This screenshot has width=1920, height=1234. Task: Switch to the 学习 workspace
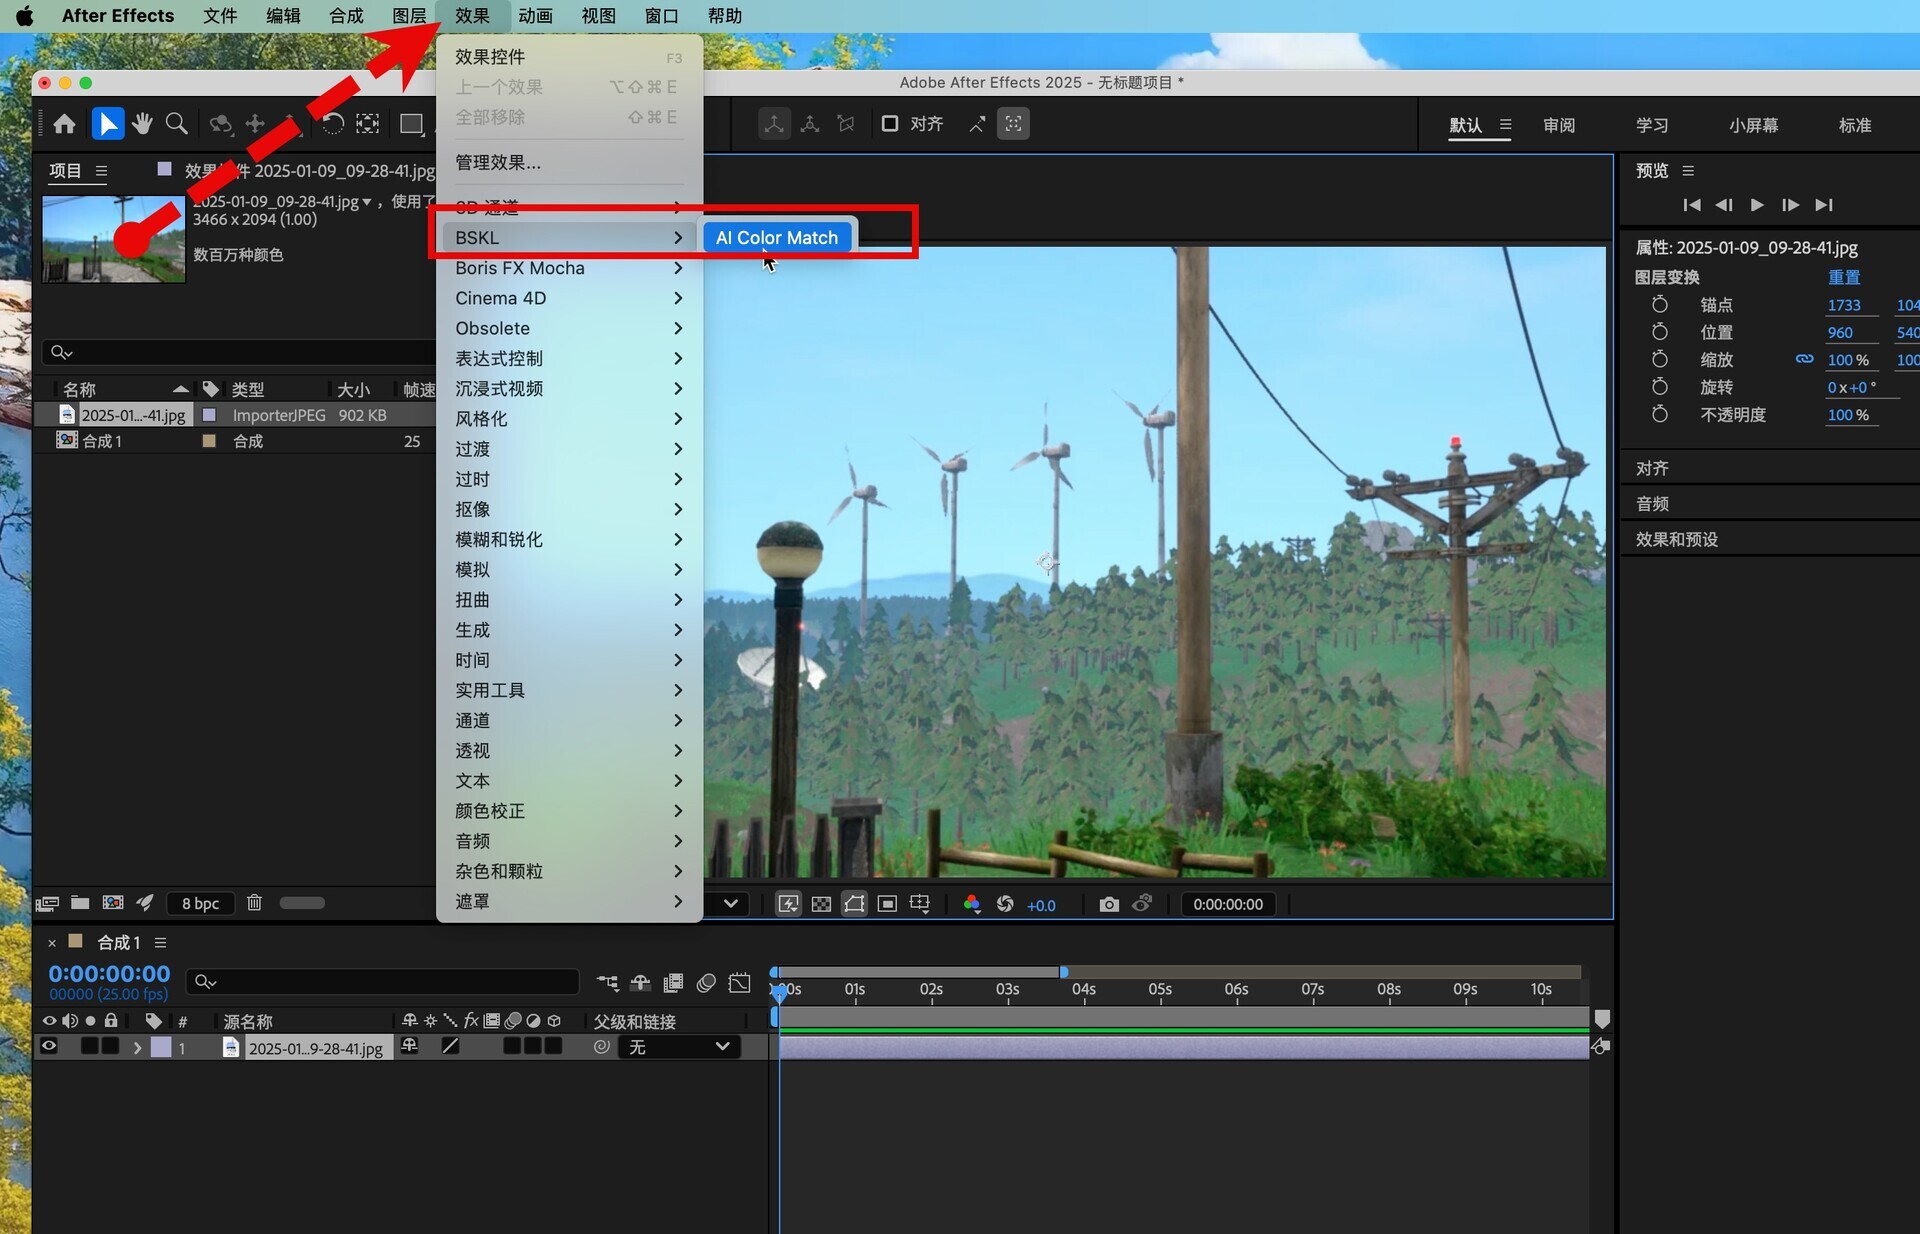pos(1652,125)
